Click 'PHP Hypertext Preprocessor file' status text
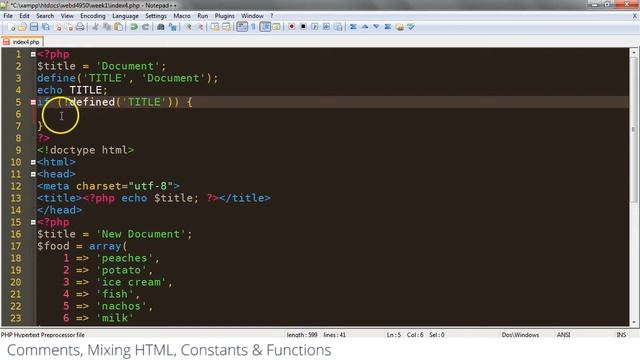Viewport: 640px width, 360px height. (43, 335)
